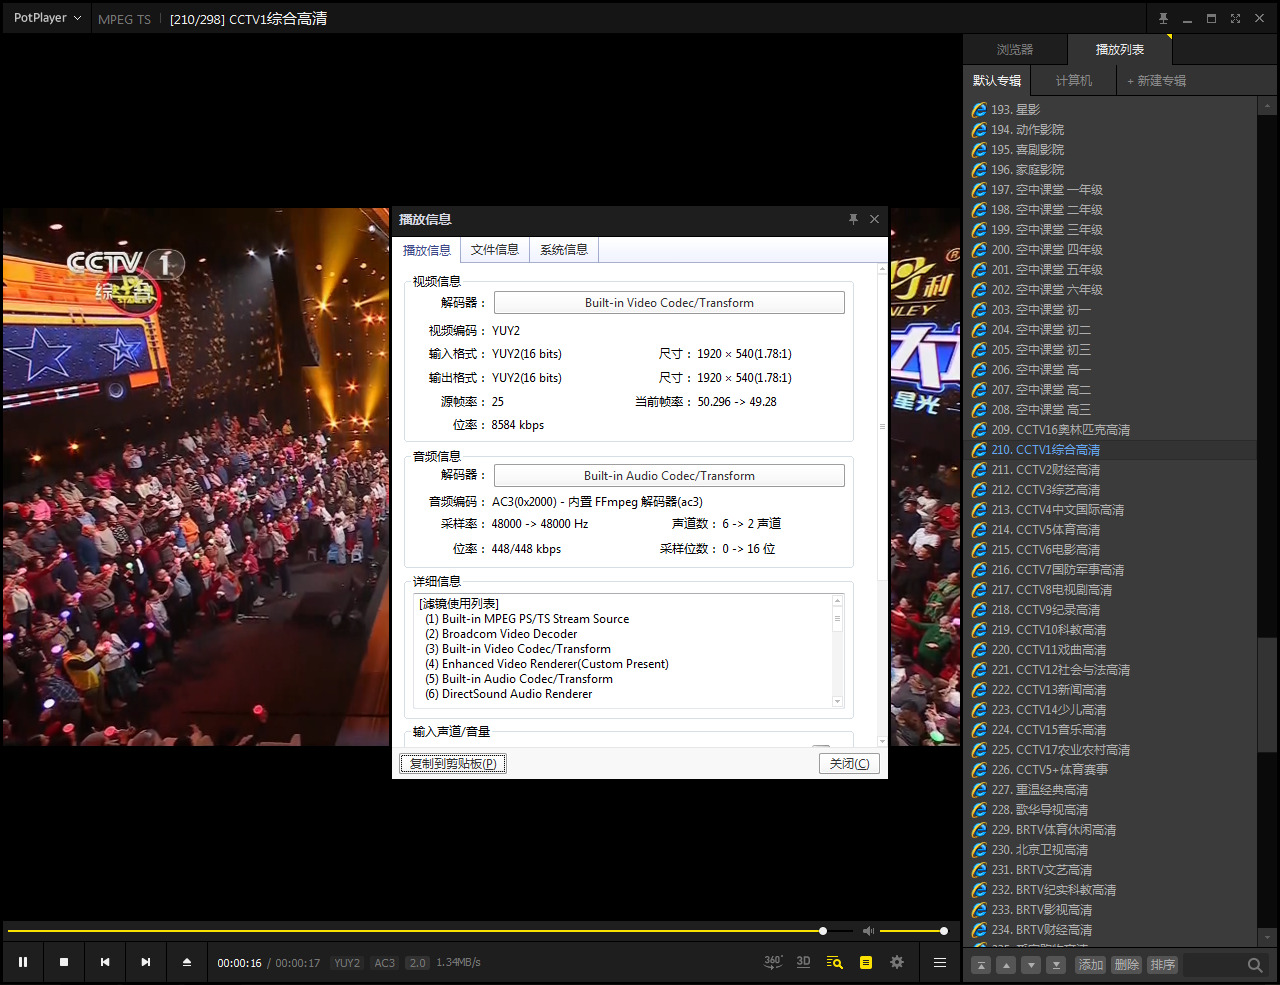Stop the video with stop button
This screenshot has width=1280, height=985.
tap(64, 962)
